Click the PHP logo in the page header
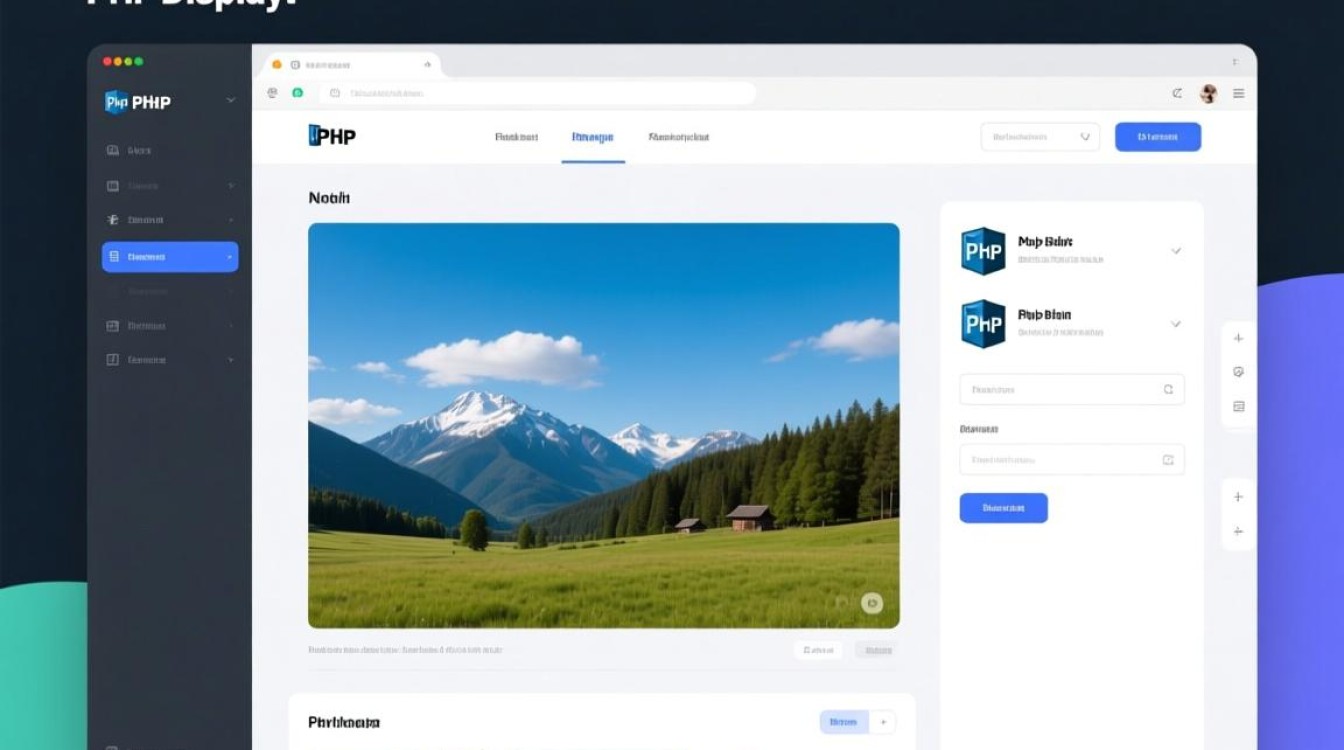 (332, 136)
